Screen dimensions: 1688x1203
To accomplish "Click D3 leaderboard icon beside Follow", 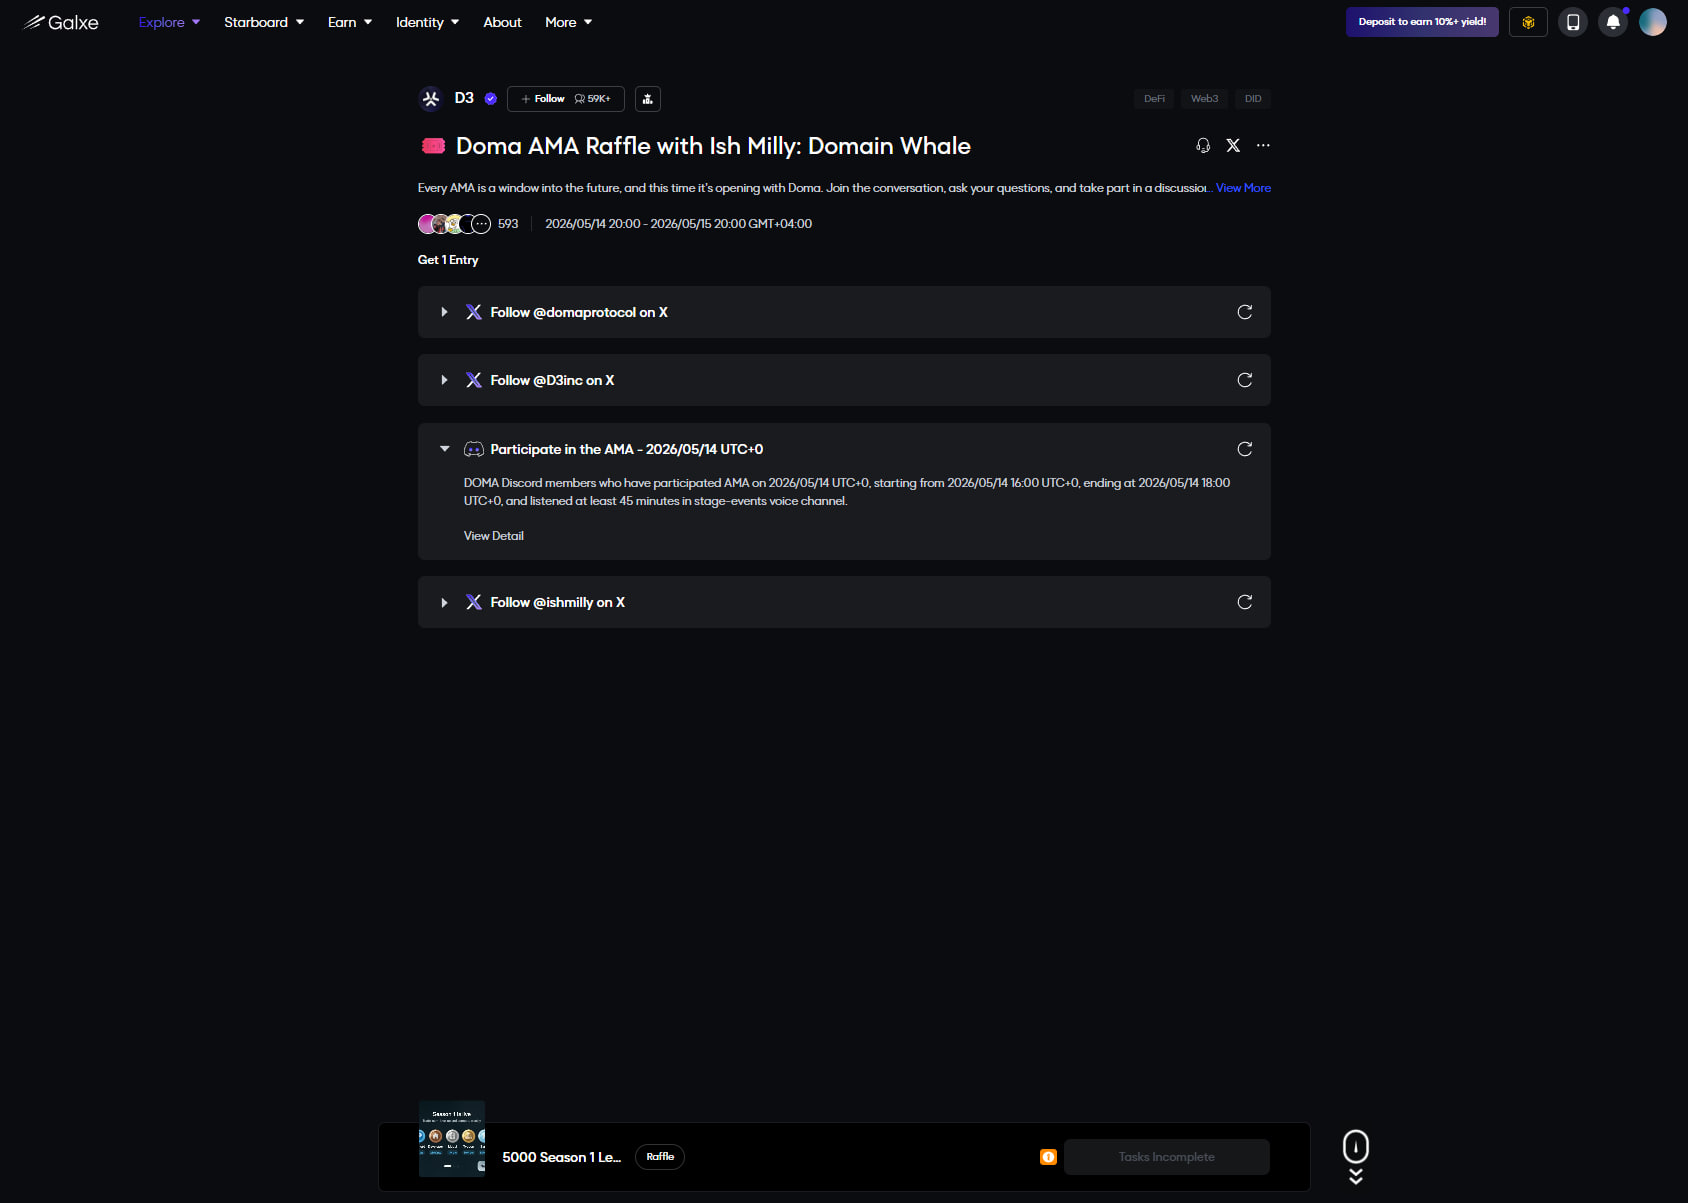I will 648,99.
